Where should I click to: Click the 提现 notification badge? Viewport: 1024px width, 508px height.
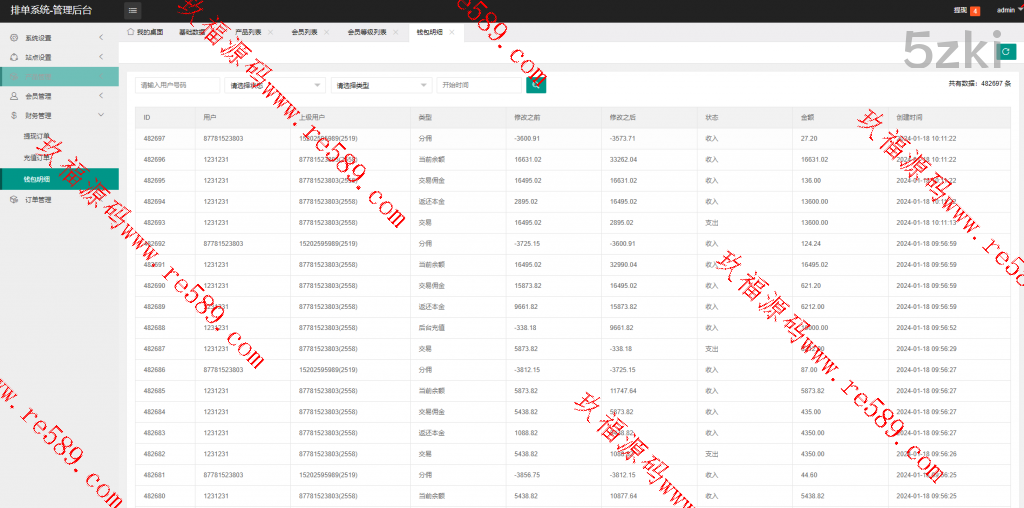[975, 11]
